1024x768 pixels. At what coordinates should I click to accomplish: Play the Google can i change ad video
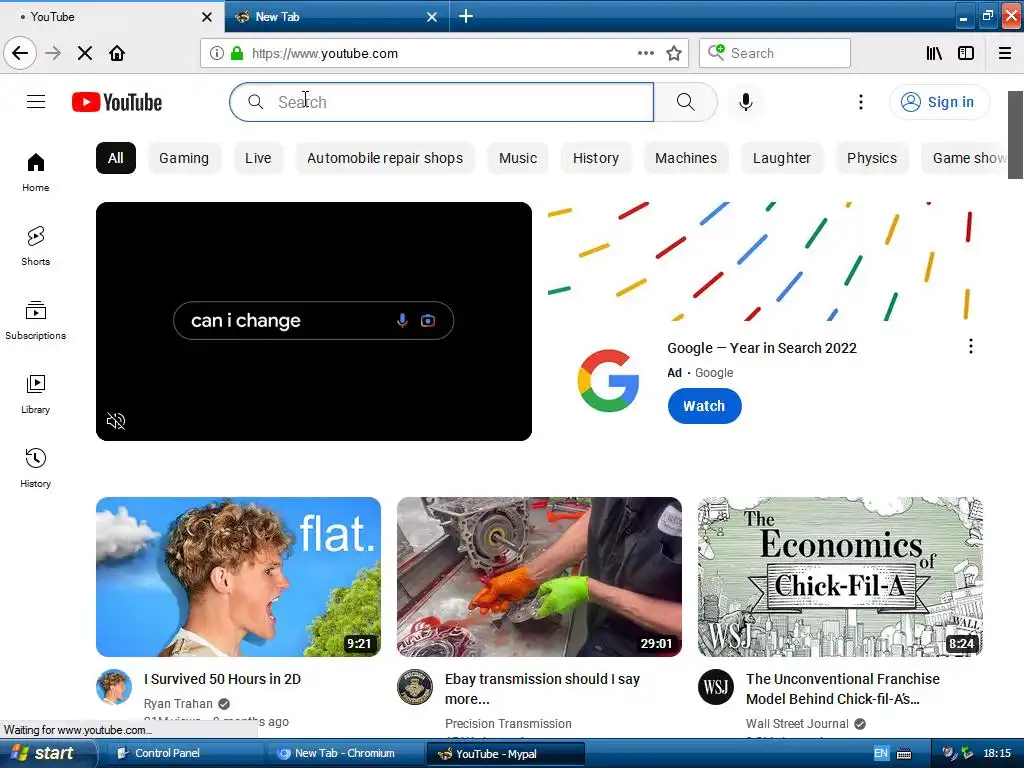313,321
